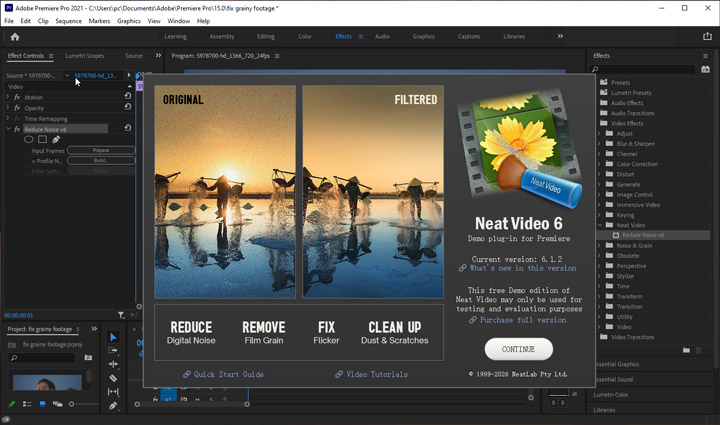The image size is (720, 425).
Task: Click the Lumetri Color panel header
Action: (x=611, y=395)
